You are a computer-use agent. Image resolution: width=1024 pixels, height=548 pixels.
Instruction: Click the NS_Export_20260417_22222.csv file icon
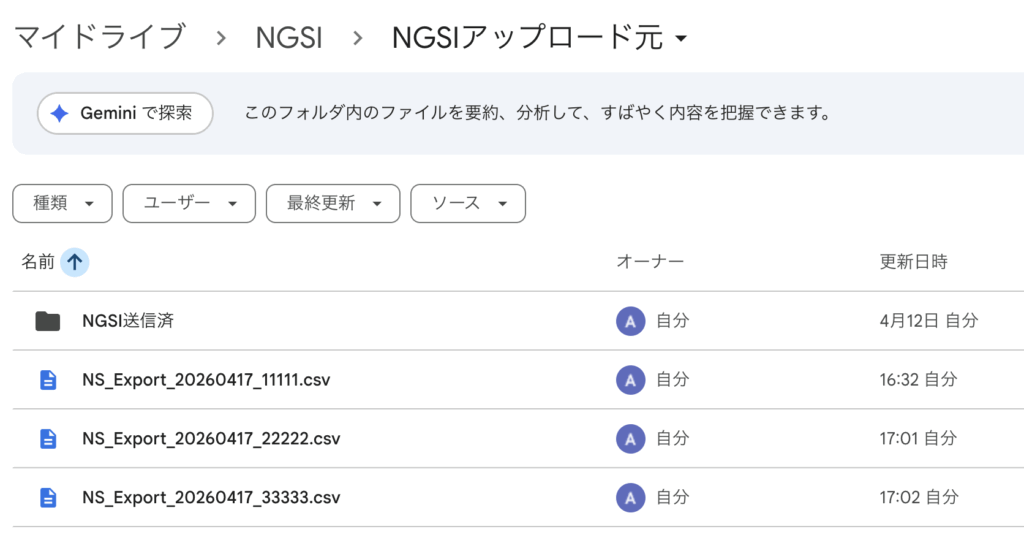pyautogui.click(x=47, y=438)
